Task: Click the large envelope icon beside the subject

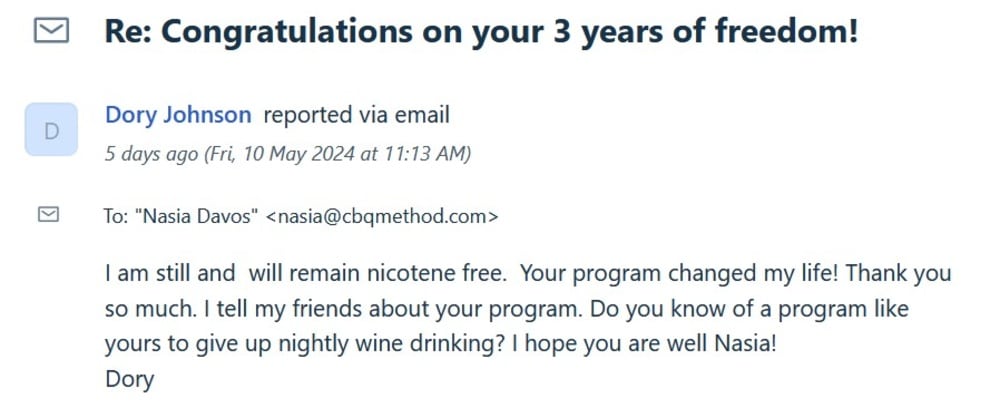Action: click(x=51, y=32)
